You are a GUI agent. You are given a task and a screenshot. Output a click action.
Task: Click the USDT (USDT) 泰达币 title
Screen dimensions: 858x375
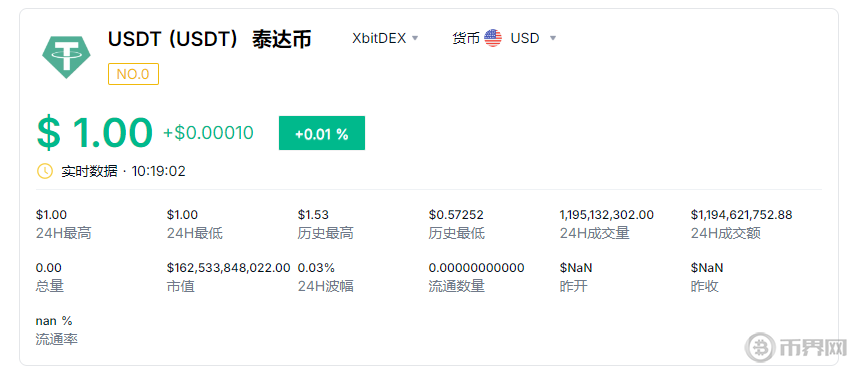[210, 39]
